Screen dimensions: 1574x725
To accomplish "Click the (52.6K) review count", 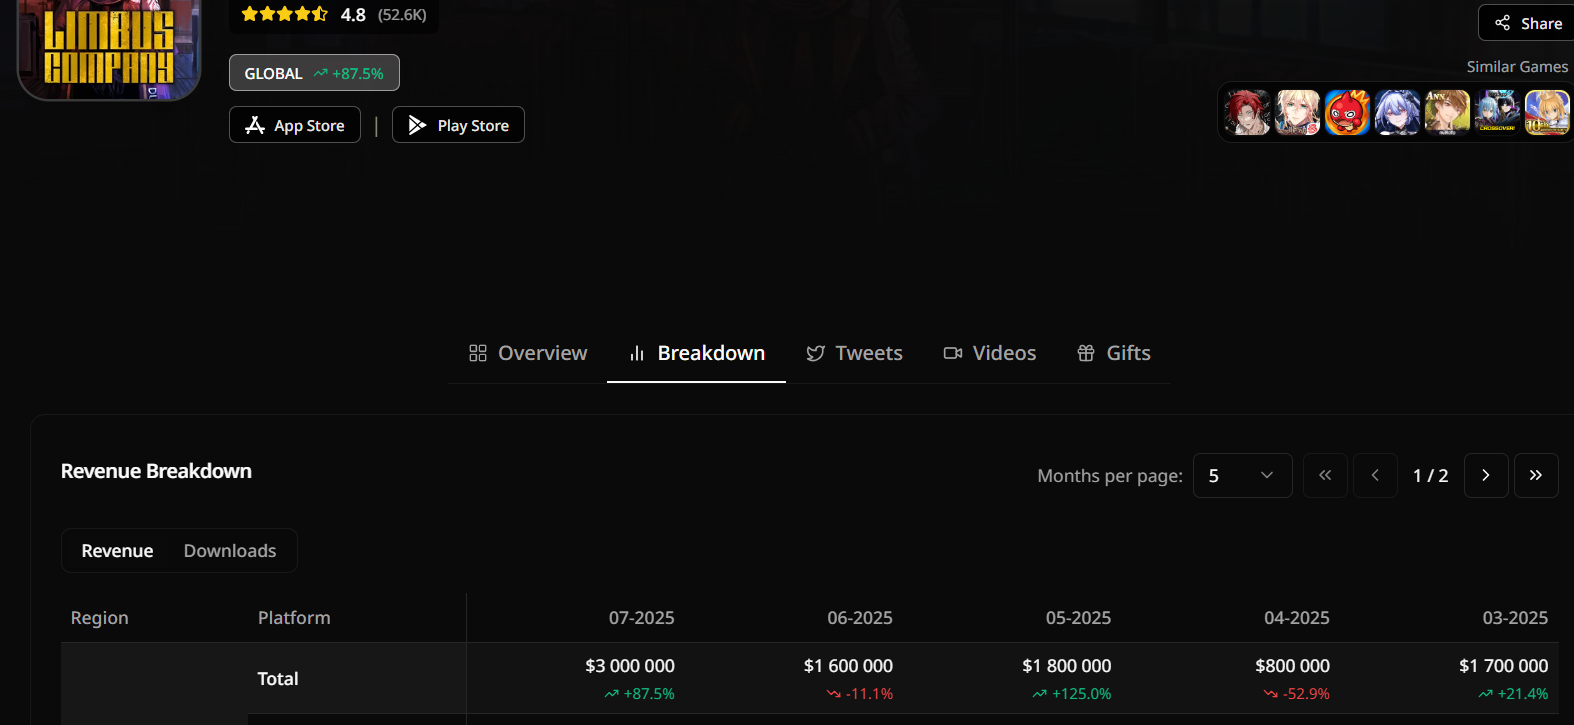I will (x=402, y=15).
